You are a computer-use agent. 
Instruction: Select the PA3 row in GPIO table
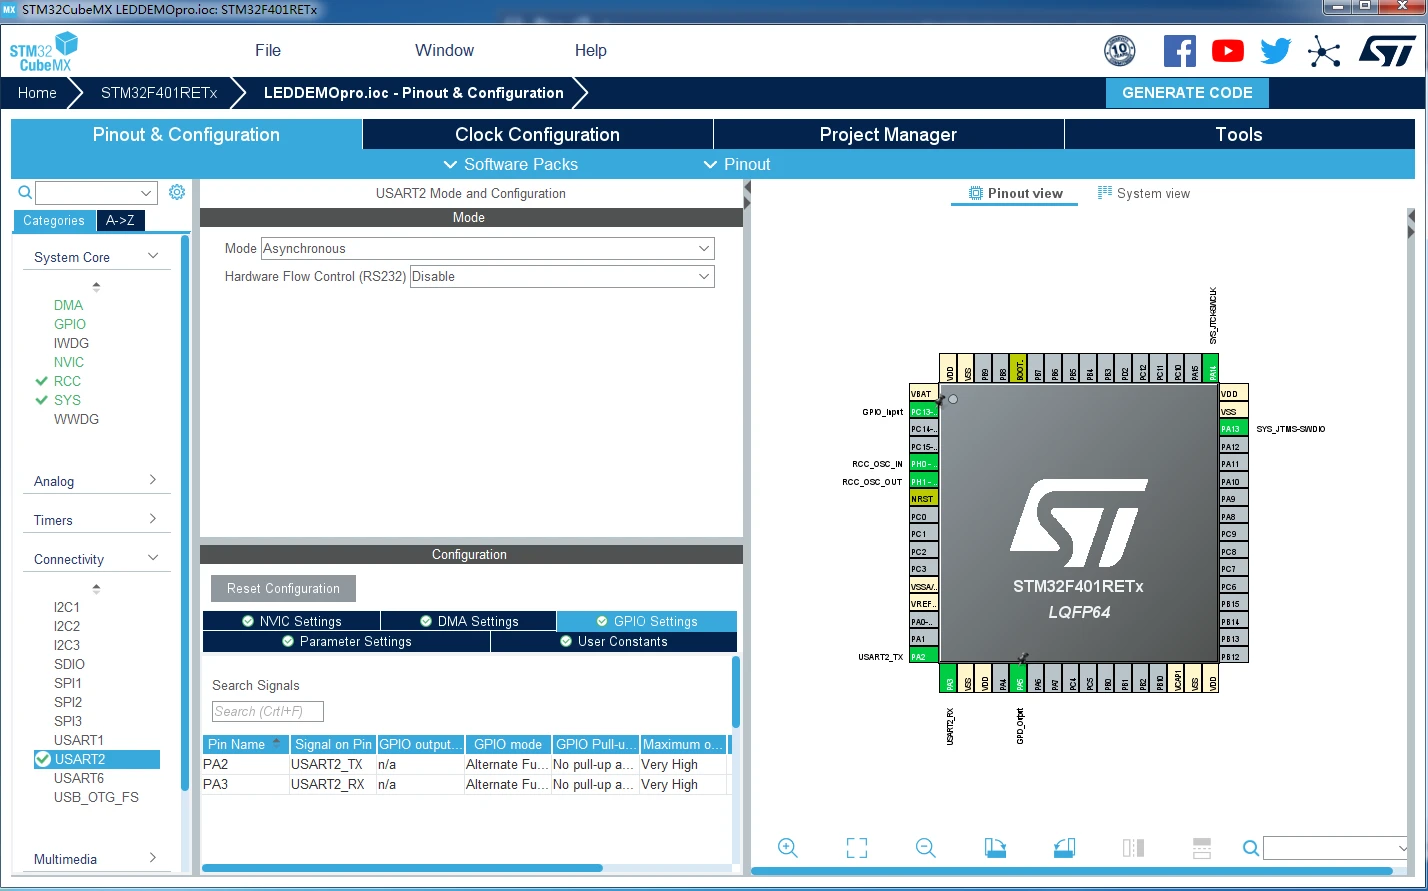point(465,784)
